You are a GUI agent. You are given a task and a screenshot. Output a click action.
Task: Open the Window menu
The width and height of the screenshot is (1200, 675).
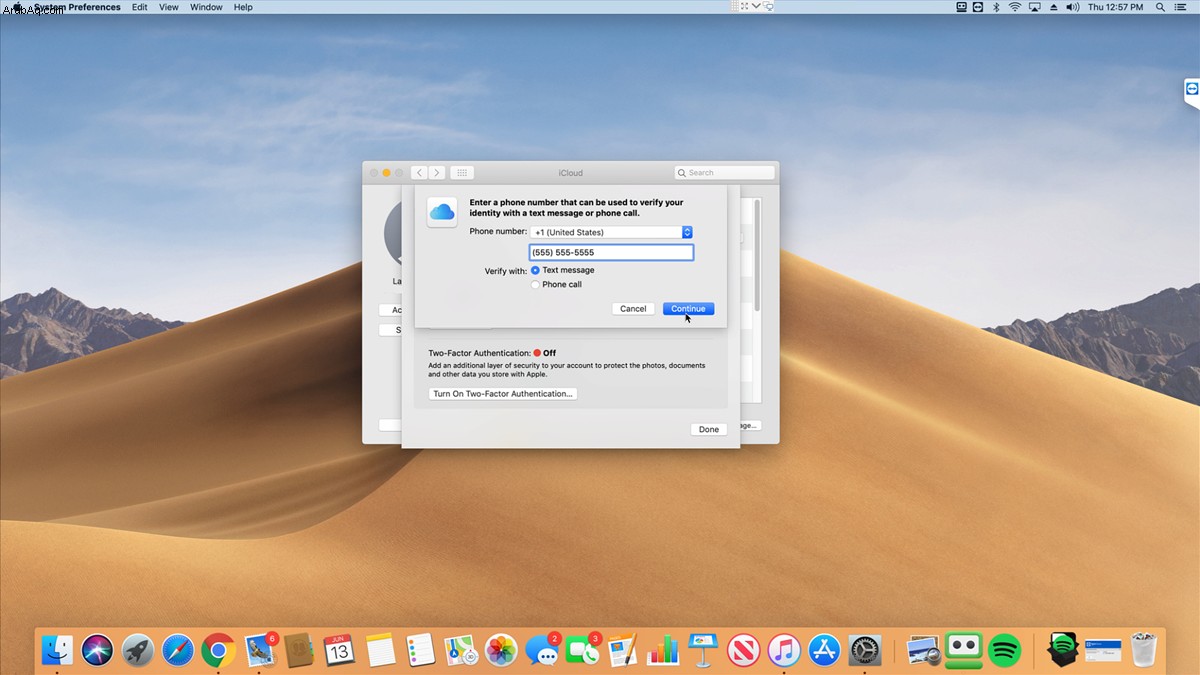pyautogui.click(x=206, y=7)
